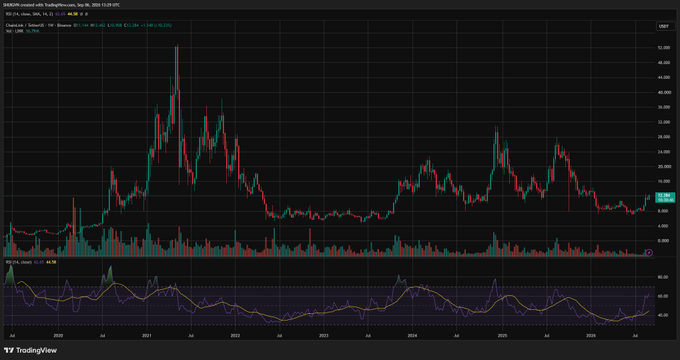Click the 52.000 price axis label
Viewport: 680px width, 360px height.
[664, 48]
